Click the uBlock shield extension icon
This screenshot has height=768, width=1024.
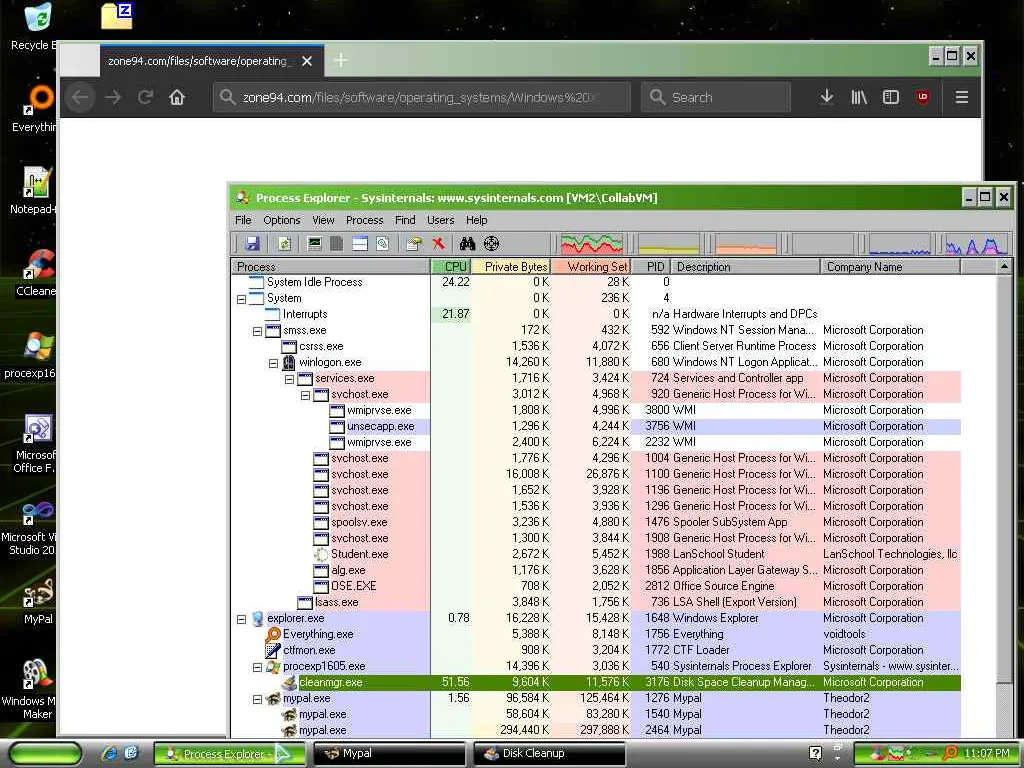pyautogui.click(x=923, y=97)
